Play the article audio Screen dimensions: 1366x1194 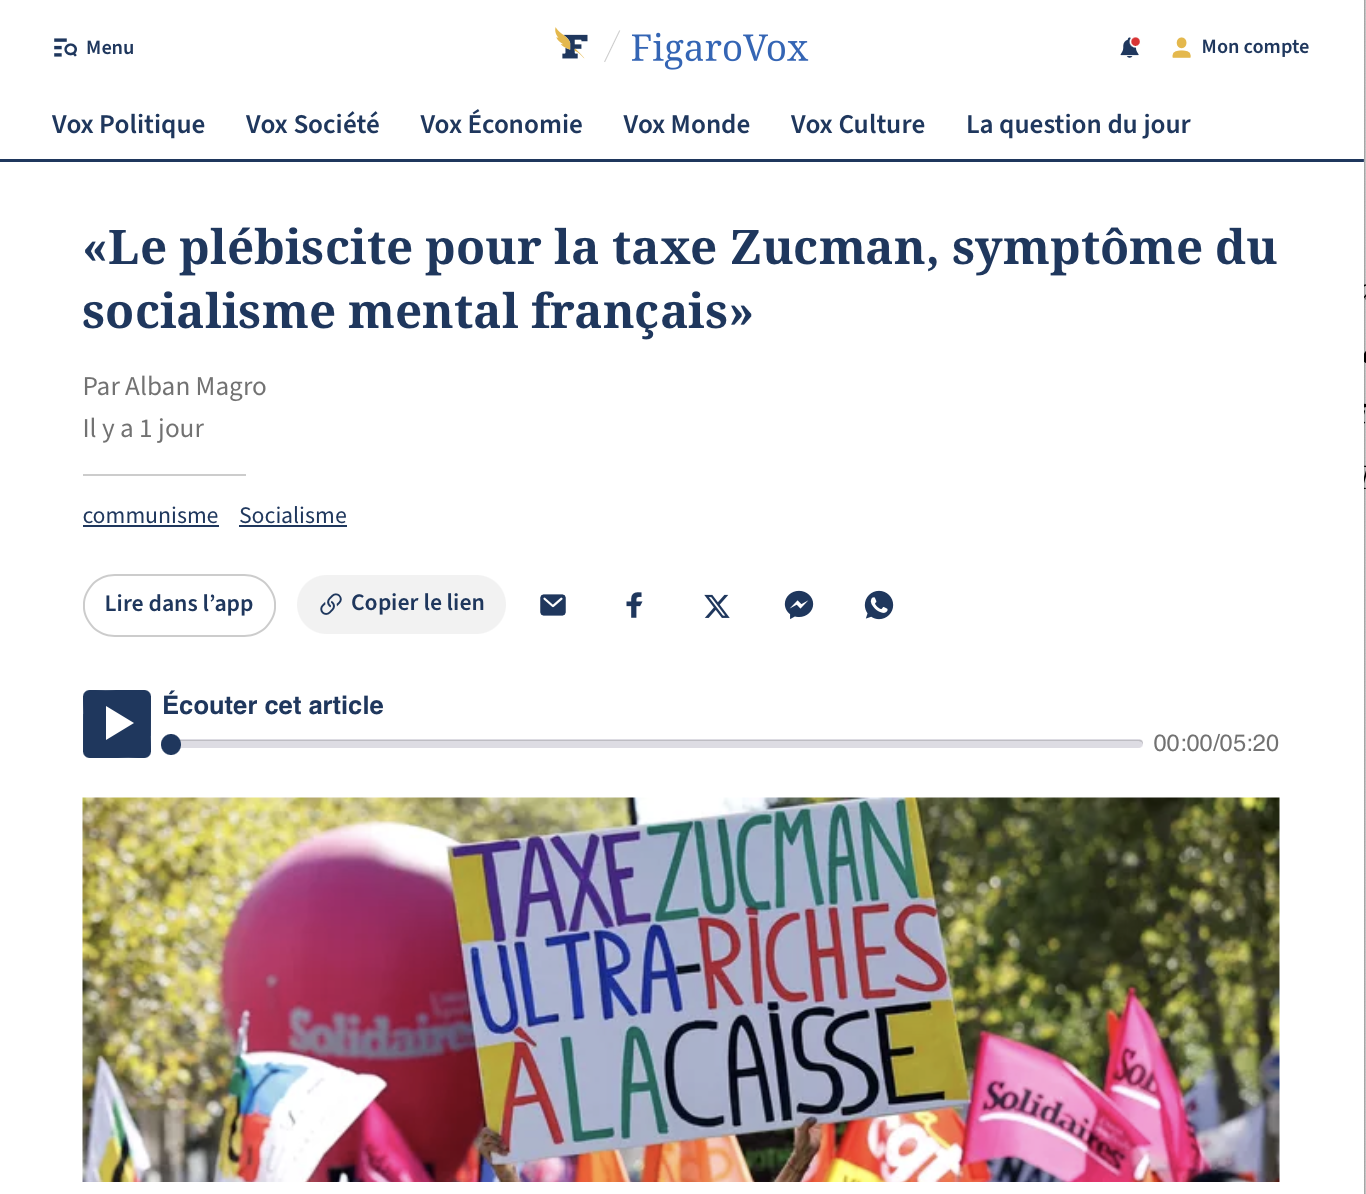117,724
